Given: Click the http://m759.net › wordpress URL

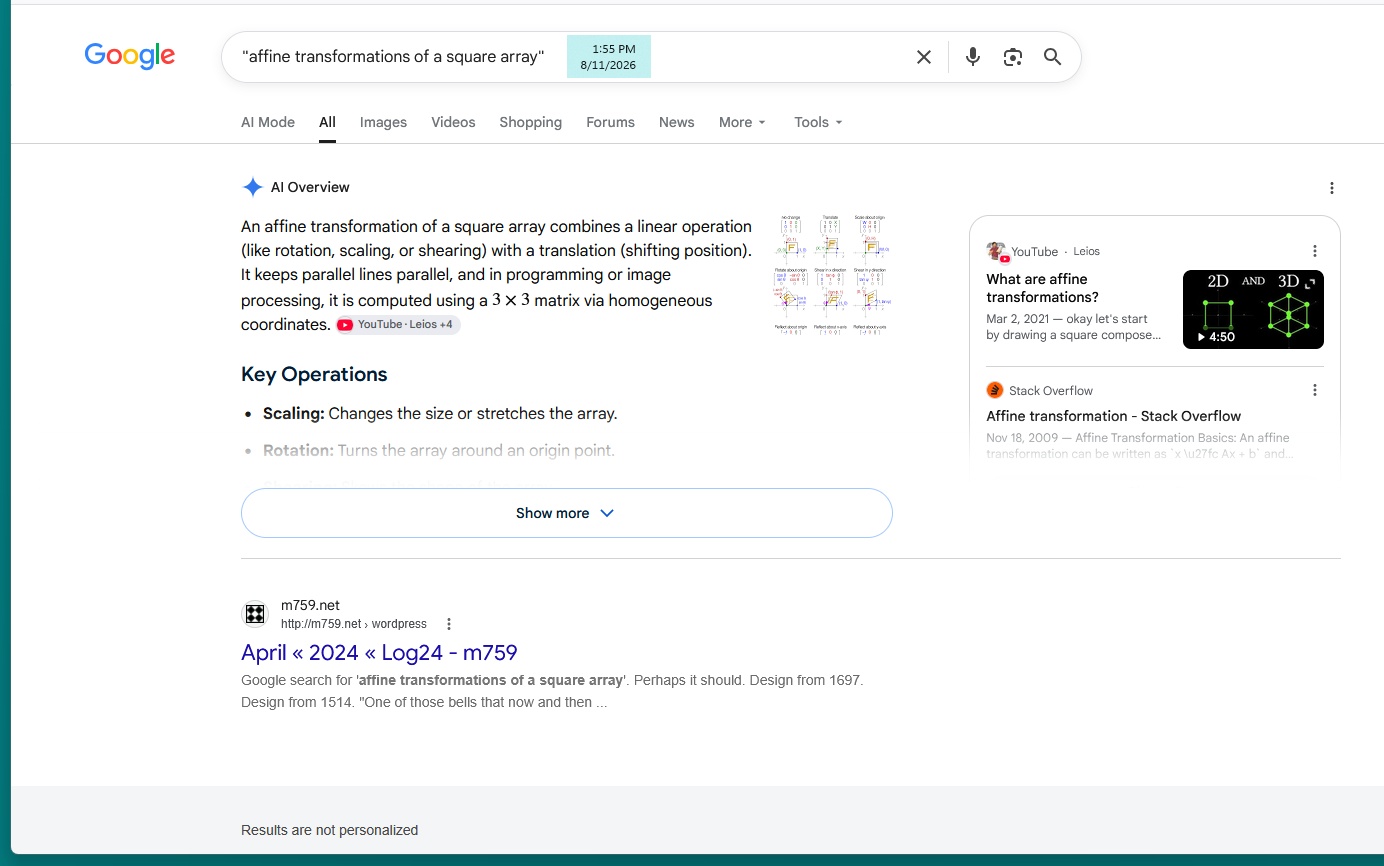Looking at the screenshot, I should 354,624.
